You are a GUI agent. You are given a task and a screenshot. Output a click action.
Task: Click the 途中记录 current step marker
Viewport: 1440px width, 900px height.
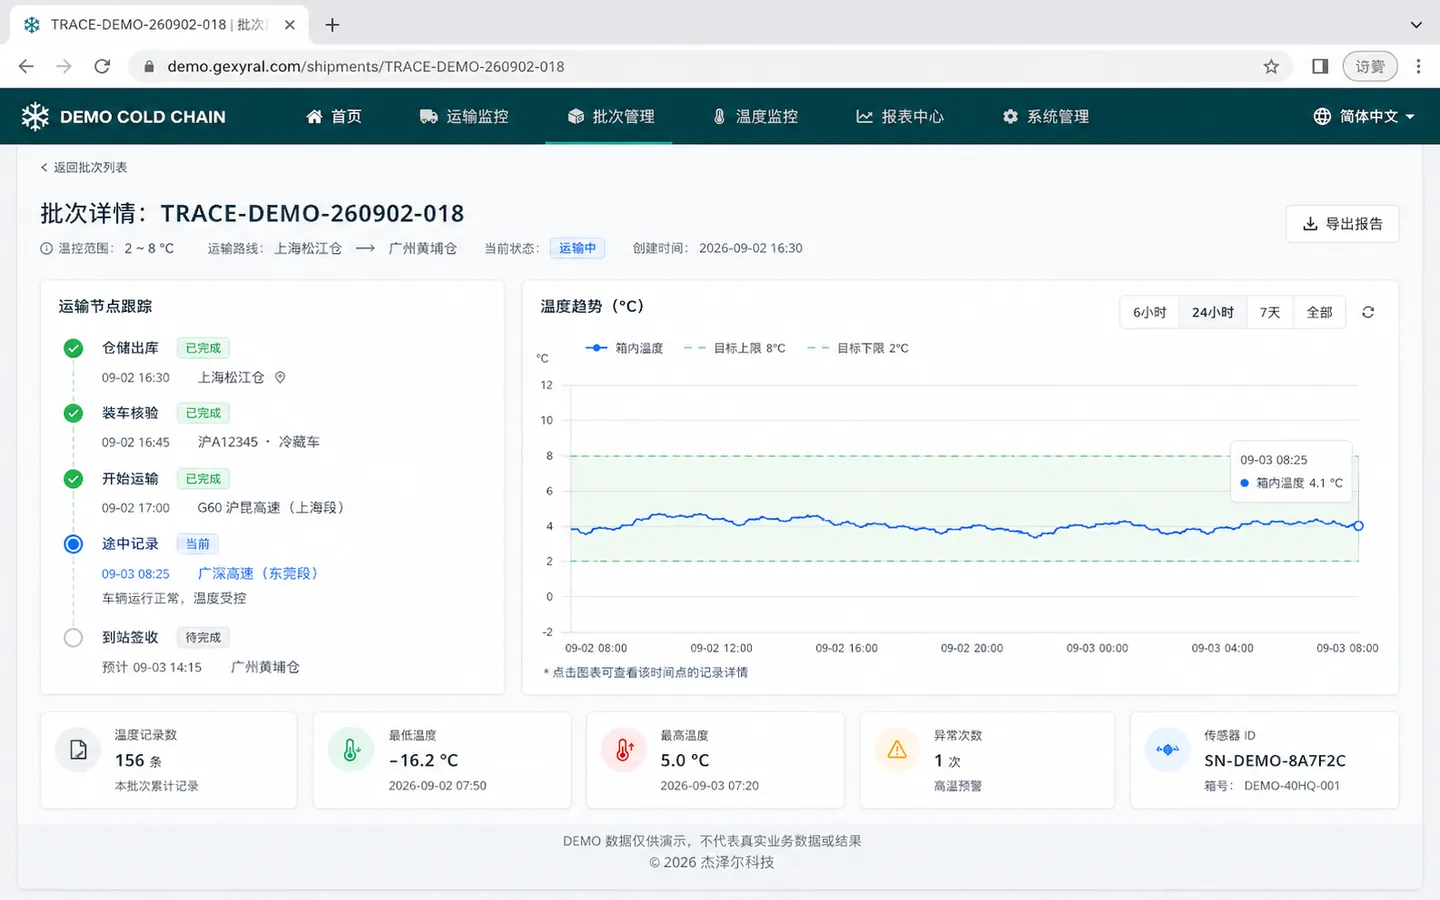point(73,544)
